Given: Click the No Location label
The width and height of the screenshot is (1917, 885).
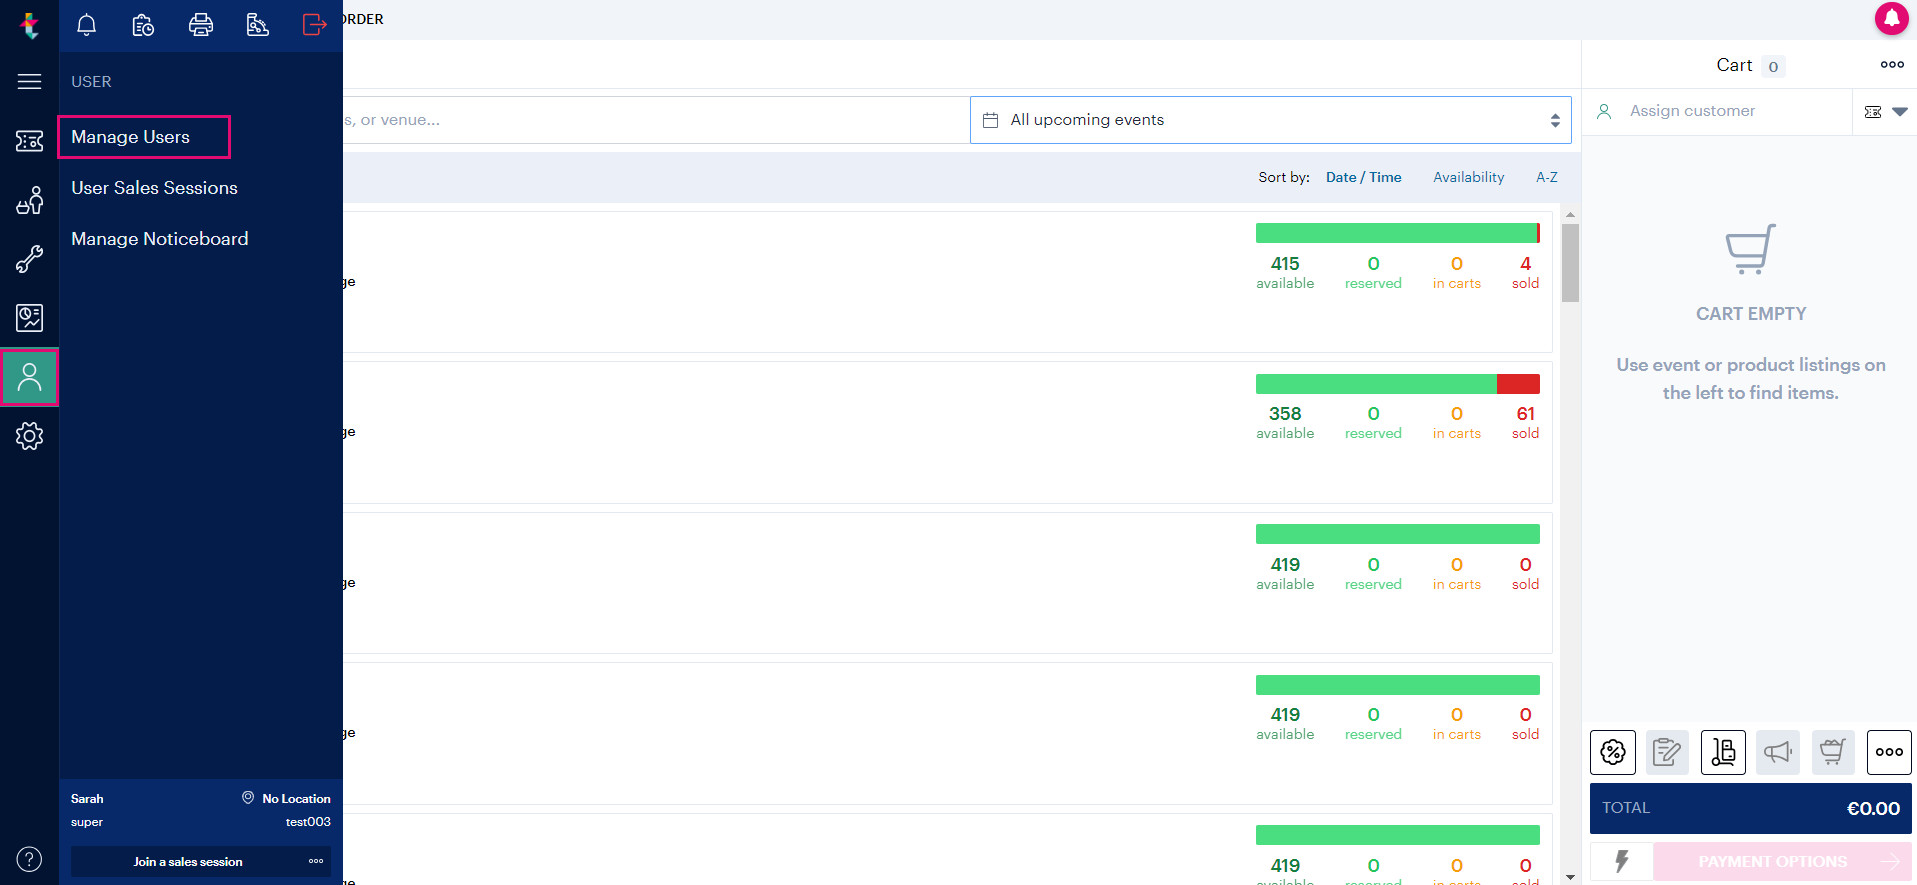Looking at the screenshot, I should 296,799.
